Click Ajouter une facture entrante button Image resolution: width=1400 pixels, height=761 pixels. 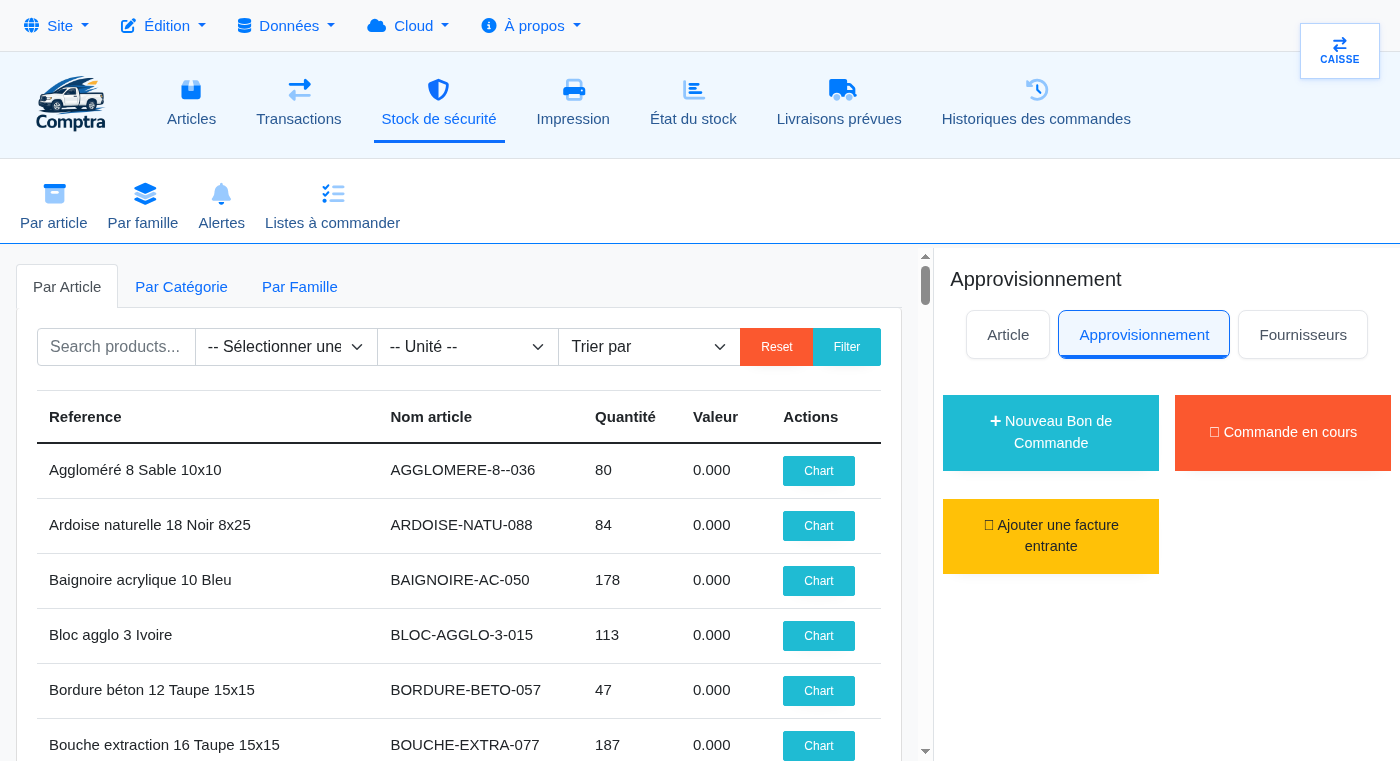pos(1051,536)
